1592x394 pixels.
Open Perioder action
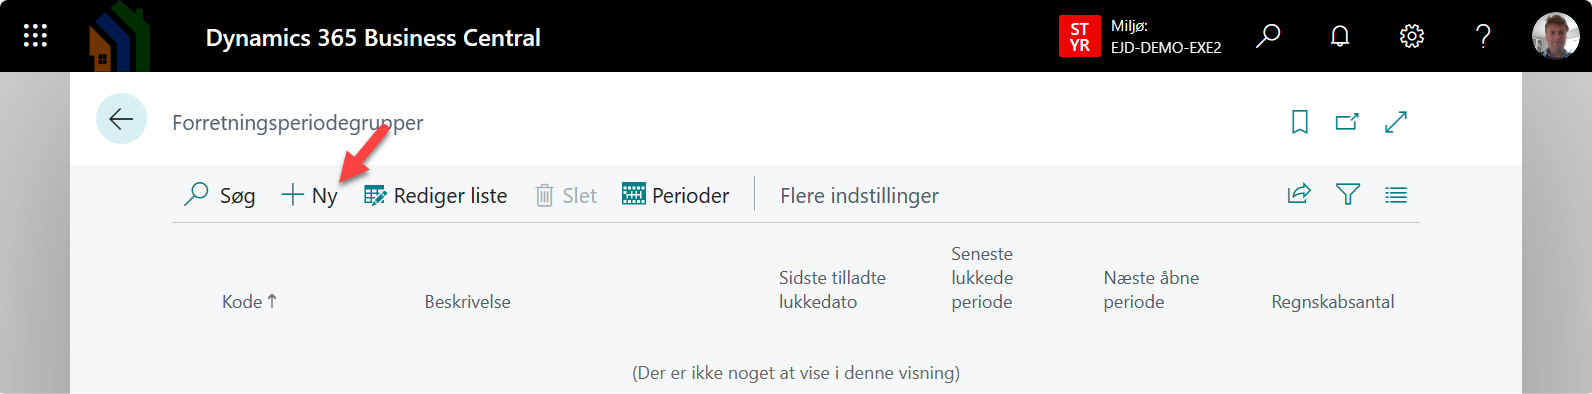click(676, 195)
